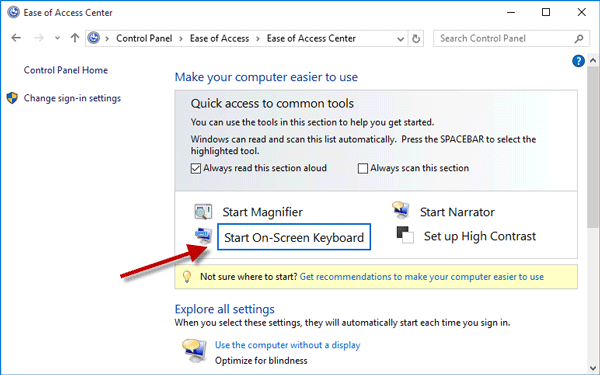Expand the address bar history dropdown
This screenshot has height=375, width=600.
(x=400, y=39)
